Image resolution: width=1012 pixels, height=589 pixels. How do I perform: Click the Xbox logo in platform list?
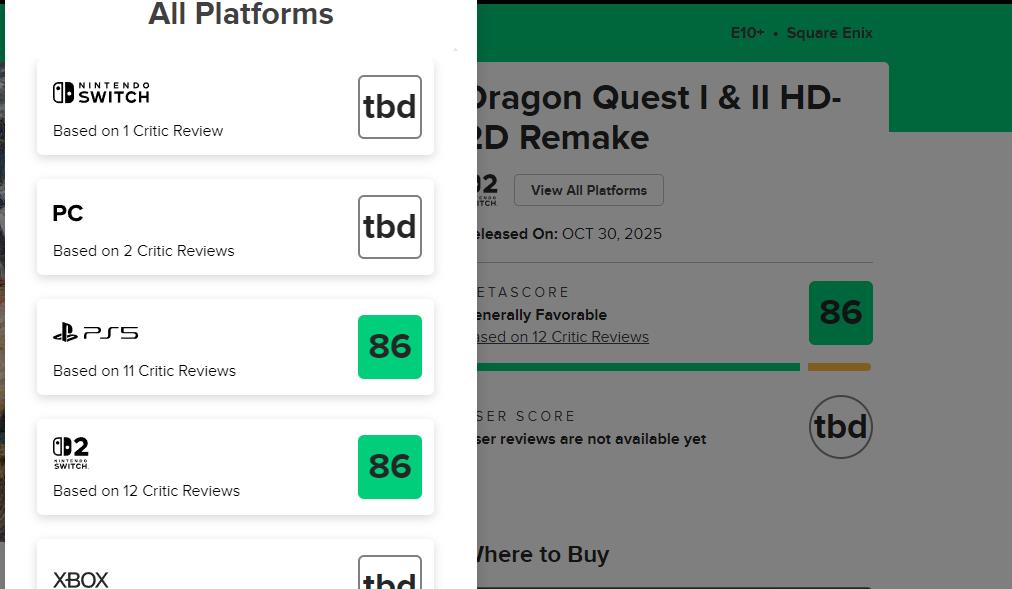click(81, 579)
